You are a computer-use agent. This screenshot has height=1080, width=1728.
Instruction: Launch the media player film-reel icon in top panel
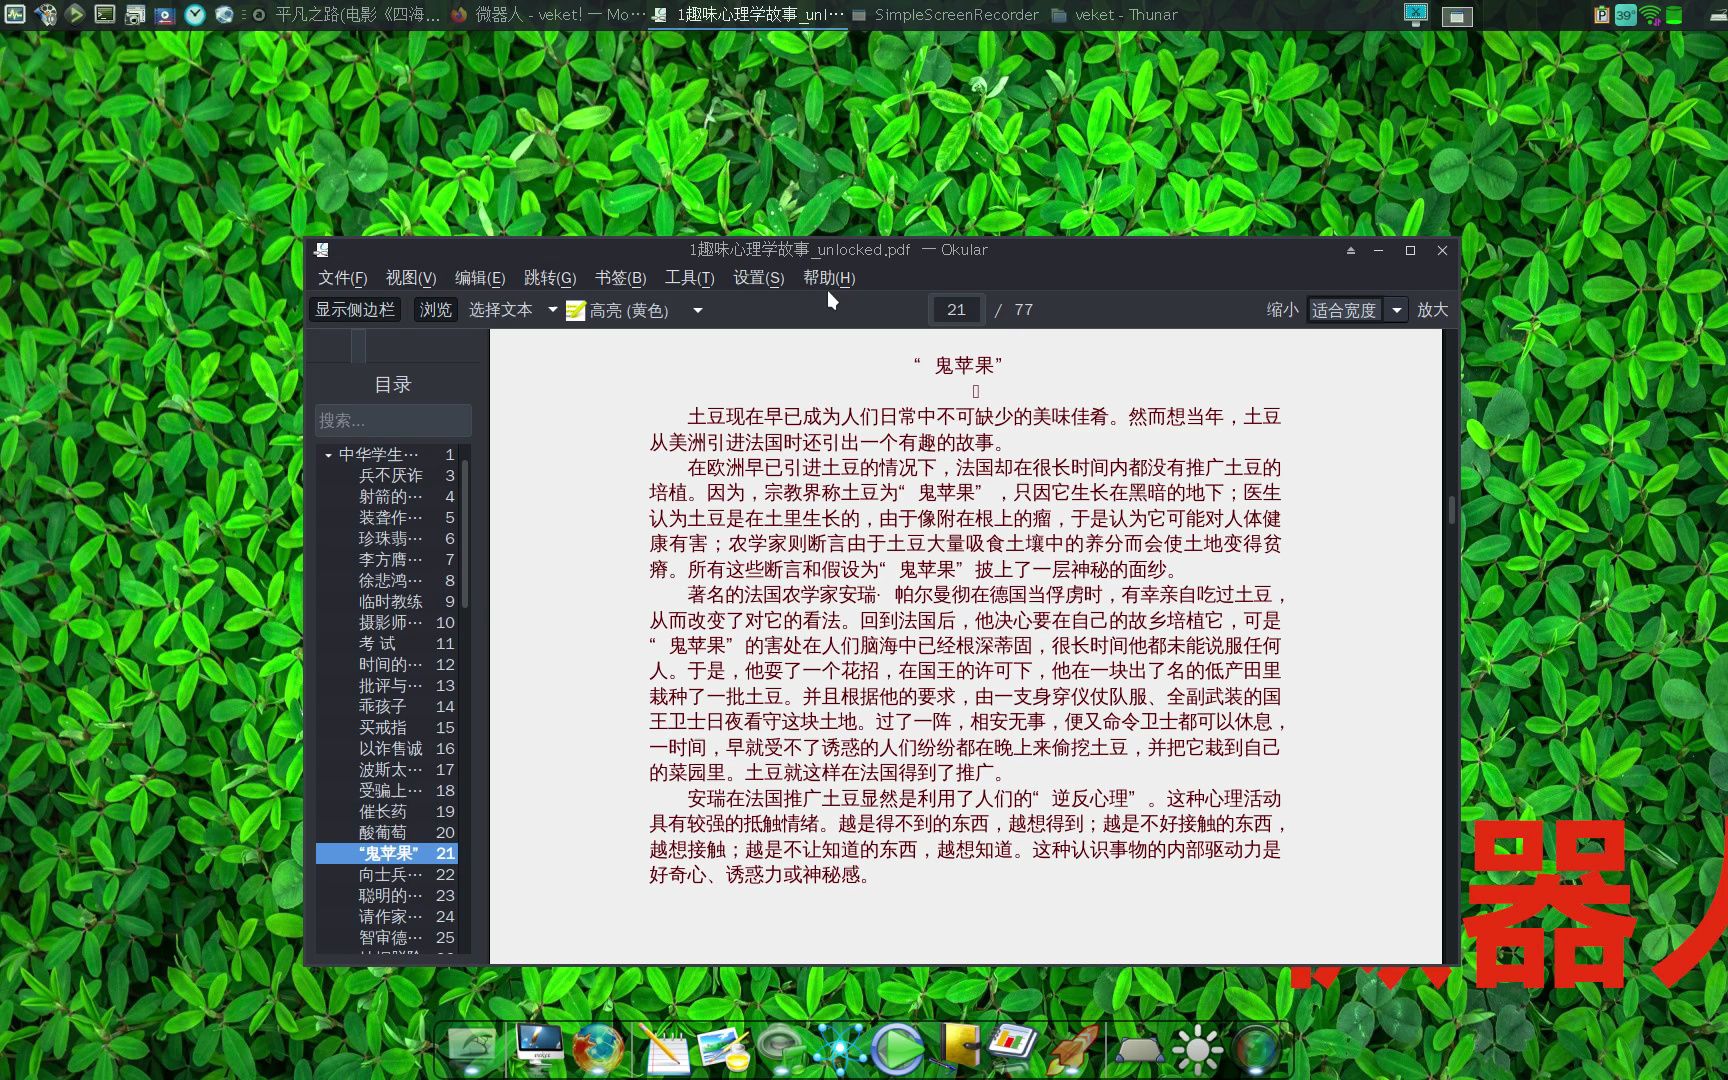45,14
